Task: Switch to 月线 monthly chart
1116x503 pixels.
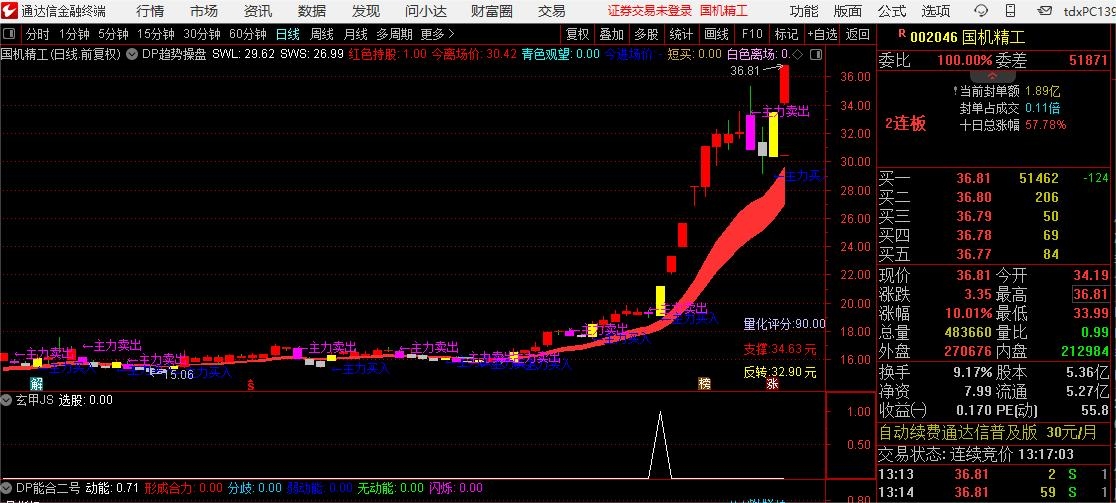Action: (355, 34)
